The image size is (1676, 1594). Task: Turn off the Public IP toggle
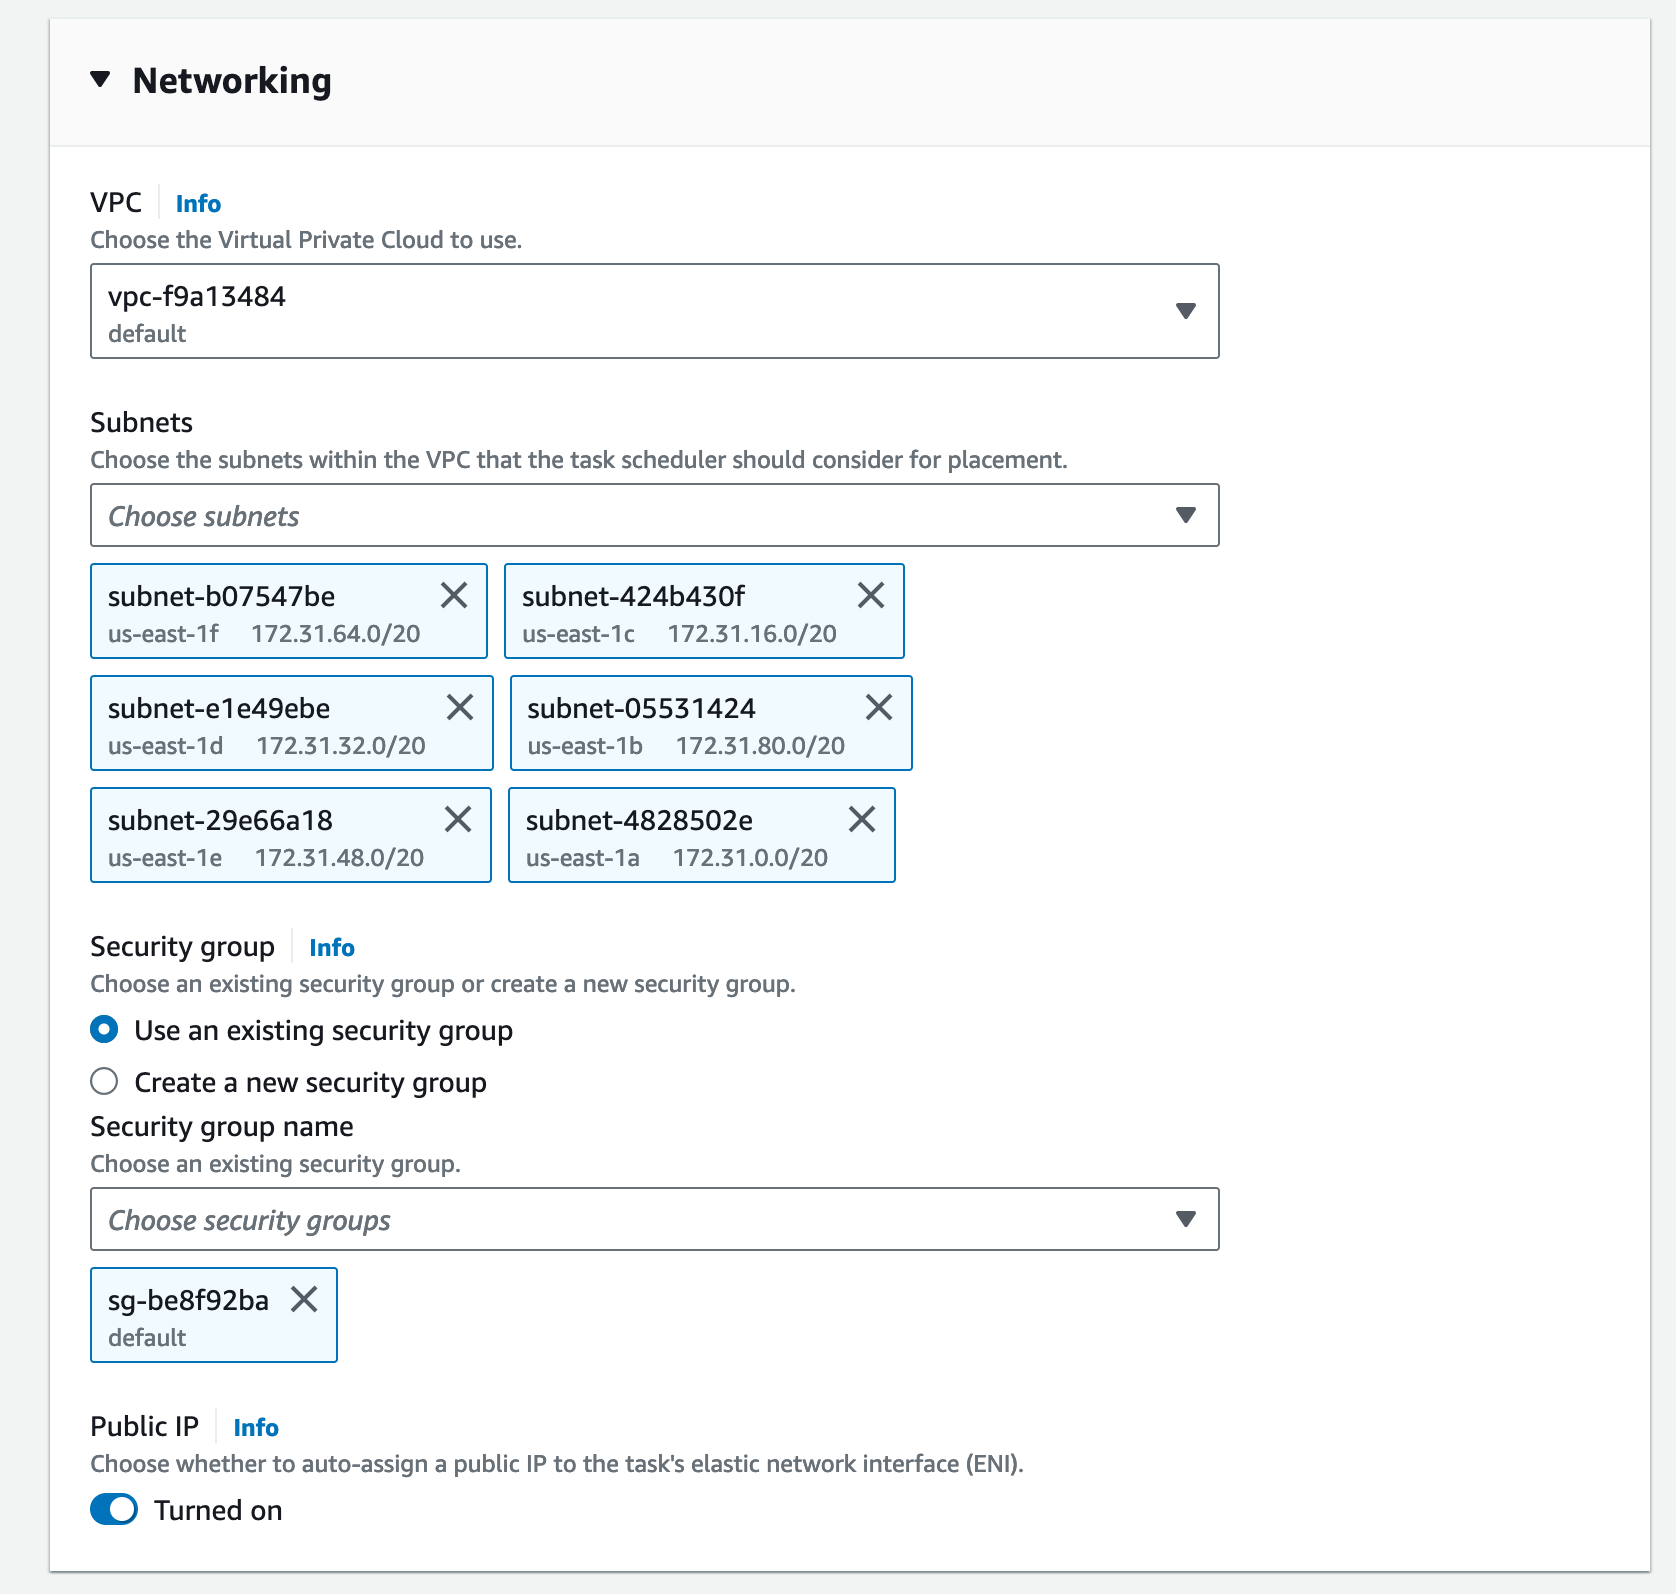(114, 1510)
